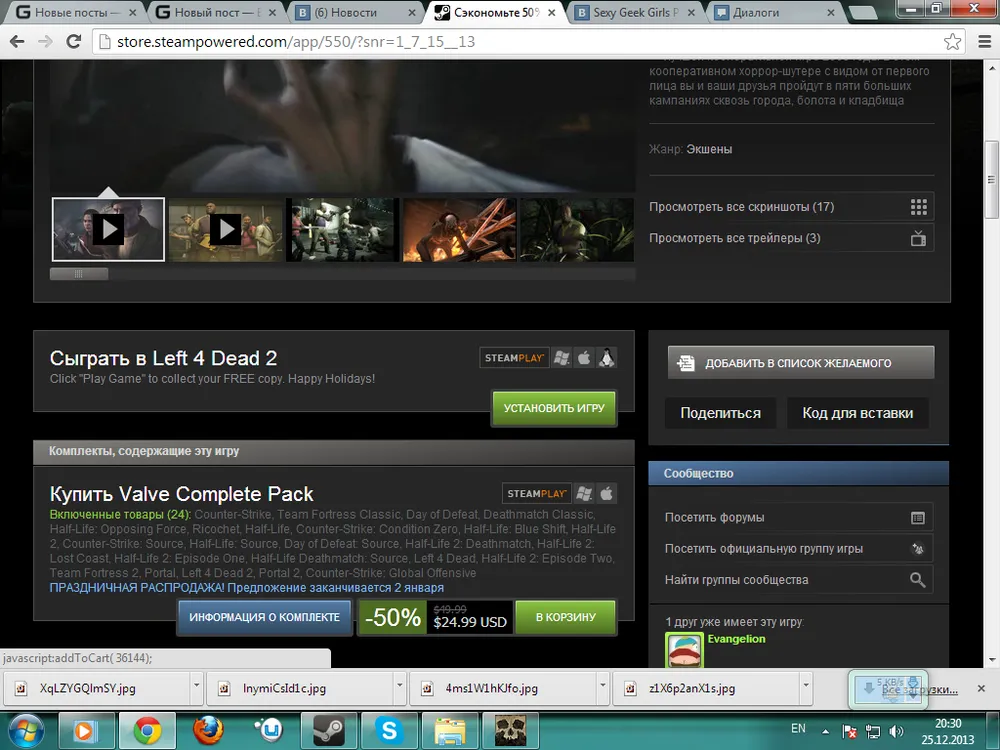1000x750 pixels.
Task: Open Skype from the taskbar
Action: point(389,731)
